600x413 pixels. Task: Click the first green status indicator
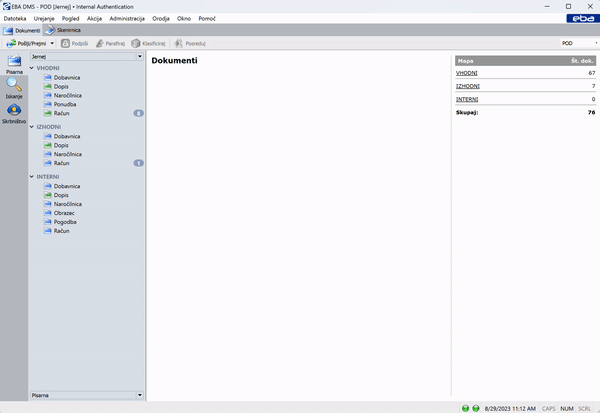point(466,408)
